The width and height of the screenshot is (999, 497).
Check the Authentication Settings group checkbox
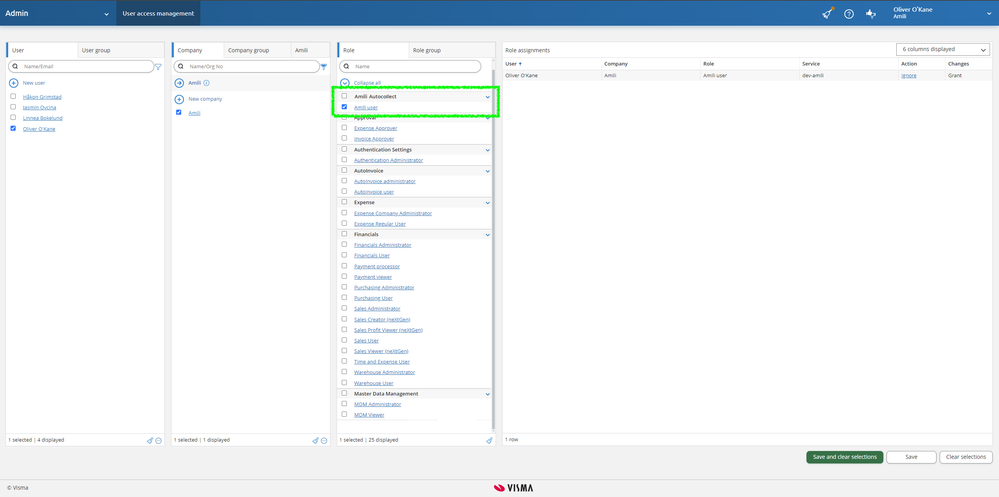coord(345,149)
